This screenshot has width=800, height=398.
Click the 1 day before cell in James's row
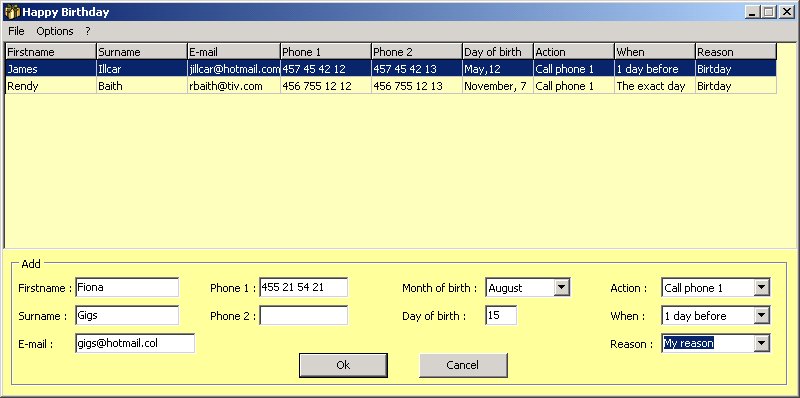655,69
